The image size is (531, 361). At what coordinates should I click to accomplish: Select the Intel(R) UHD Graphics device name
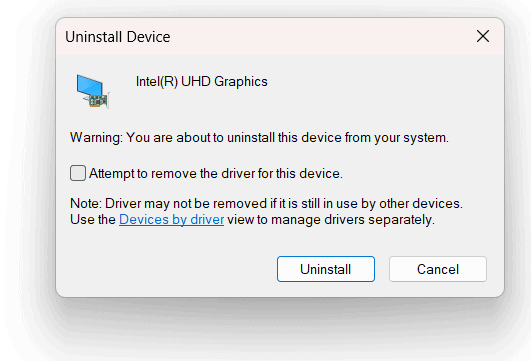[x=201, y=82]
